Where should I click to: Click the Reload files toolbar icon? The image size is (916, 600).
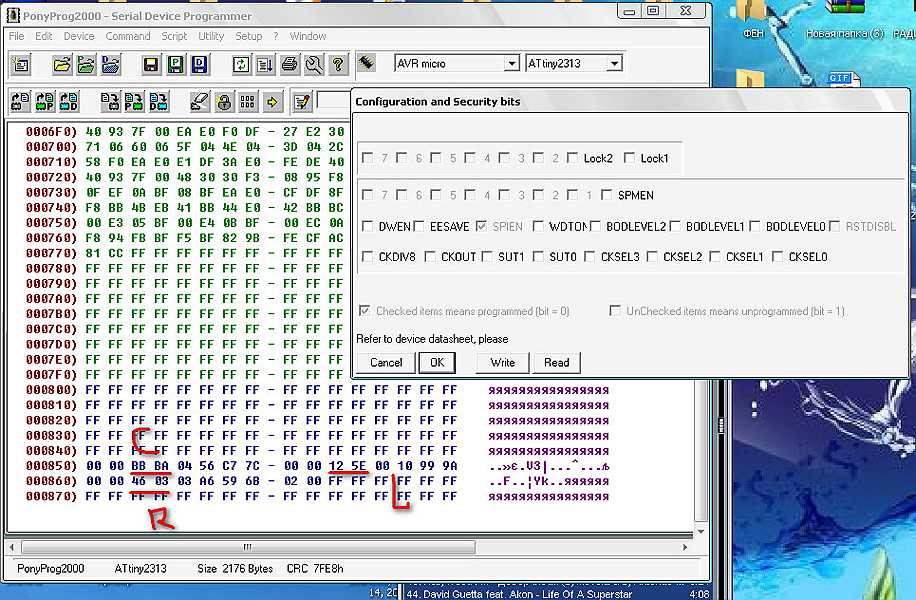tap(241, 64)
